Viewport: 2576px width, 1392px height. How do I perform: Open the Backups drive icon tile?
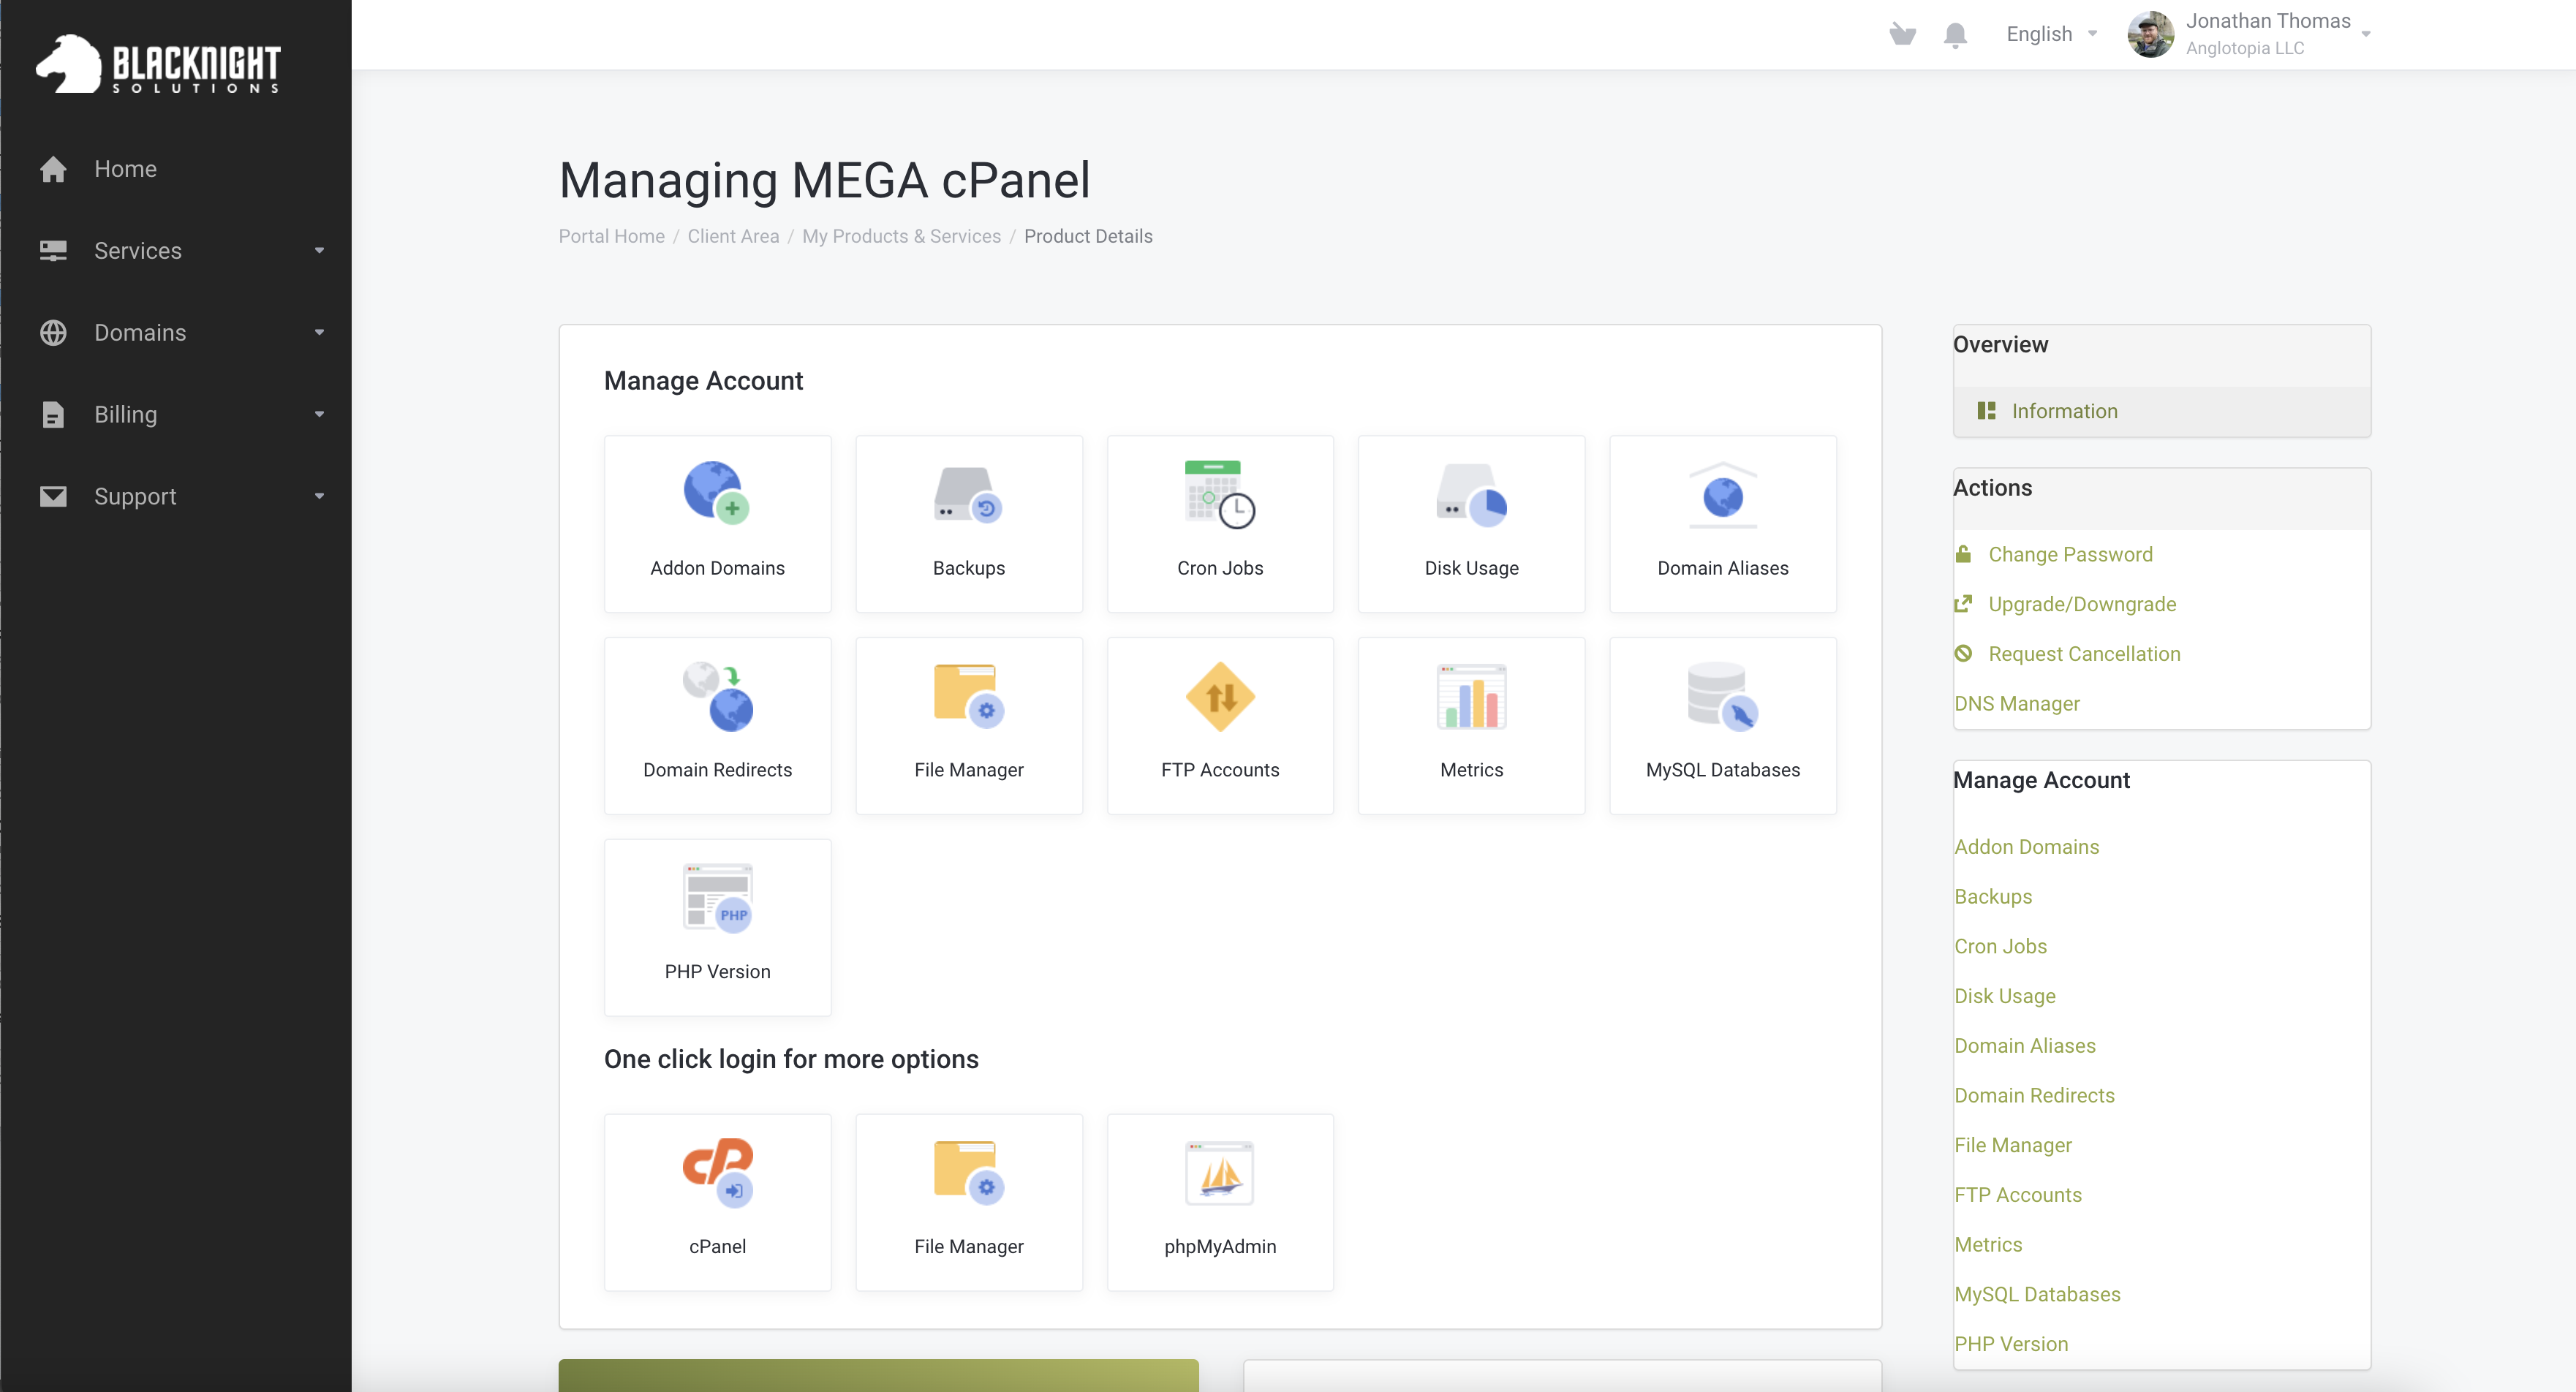tap(968, 523)
